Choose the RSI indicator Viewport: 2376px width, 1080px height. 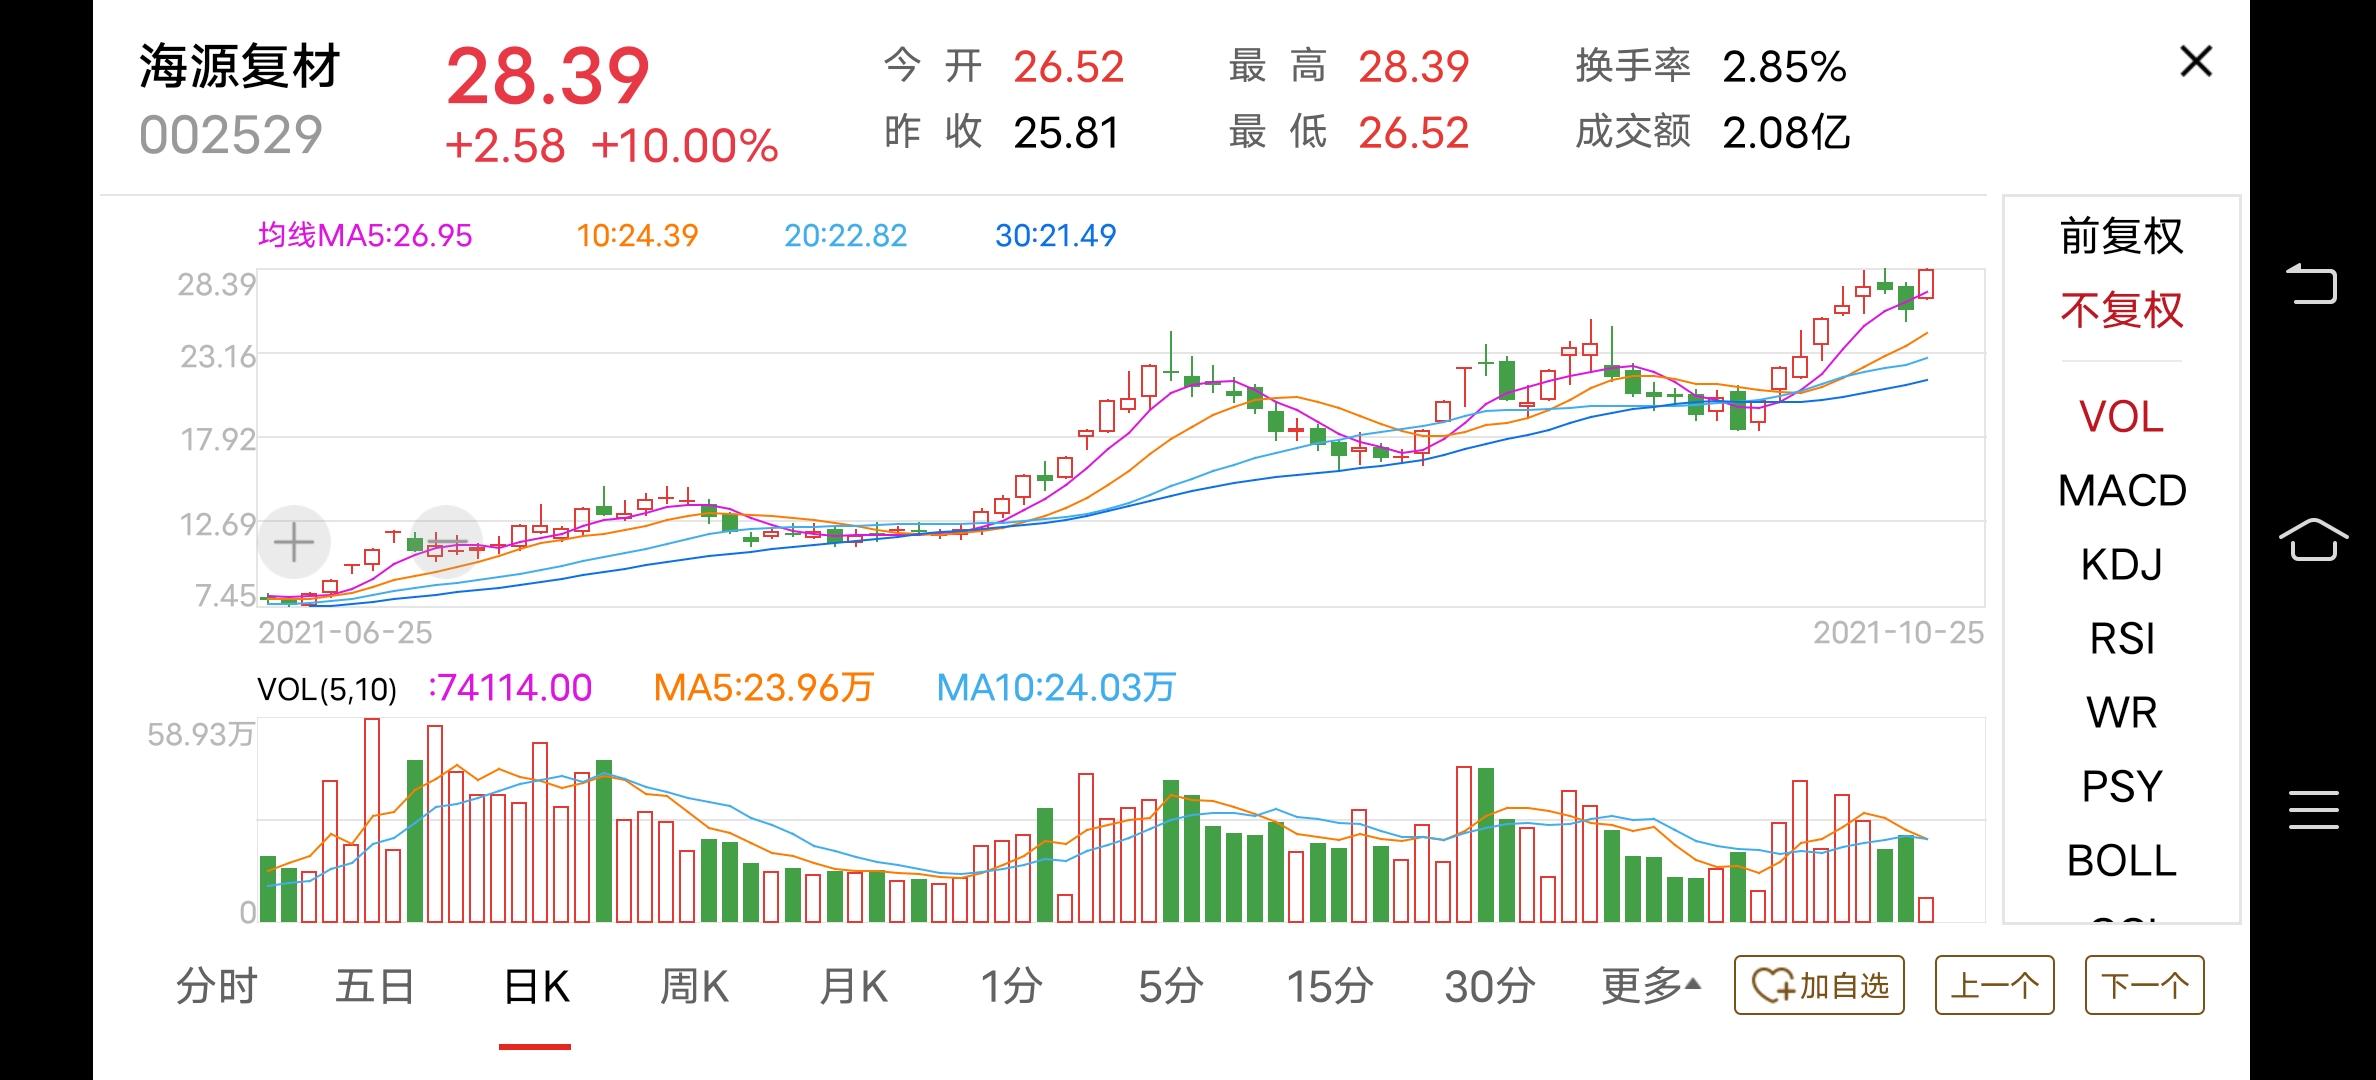tap(2121, 639)
